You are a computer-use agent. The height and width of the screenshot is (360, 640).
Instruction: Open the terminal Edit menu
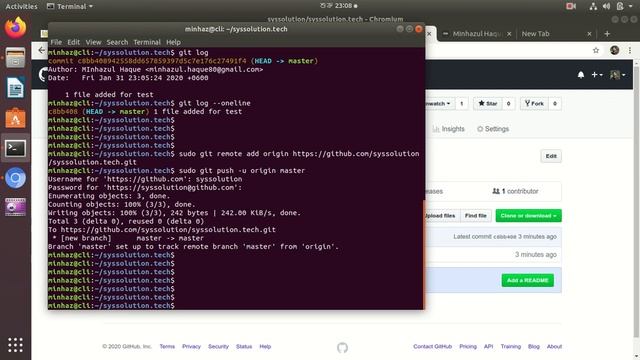coord(73,42)
